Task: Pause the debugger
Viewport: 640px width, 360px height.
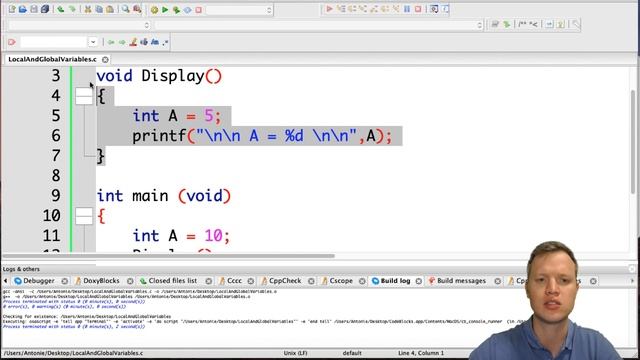Action: pyautogui.click(x=407, y=9)
